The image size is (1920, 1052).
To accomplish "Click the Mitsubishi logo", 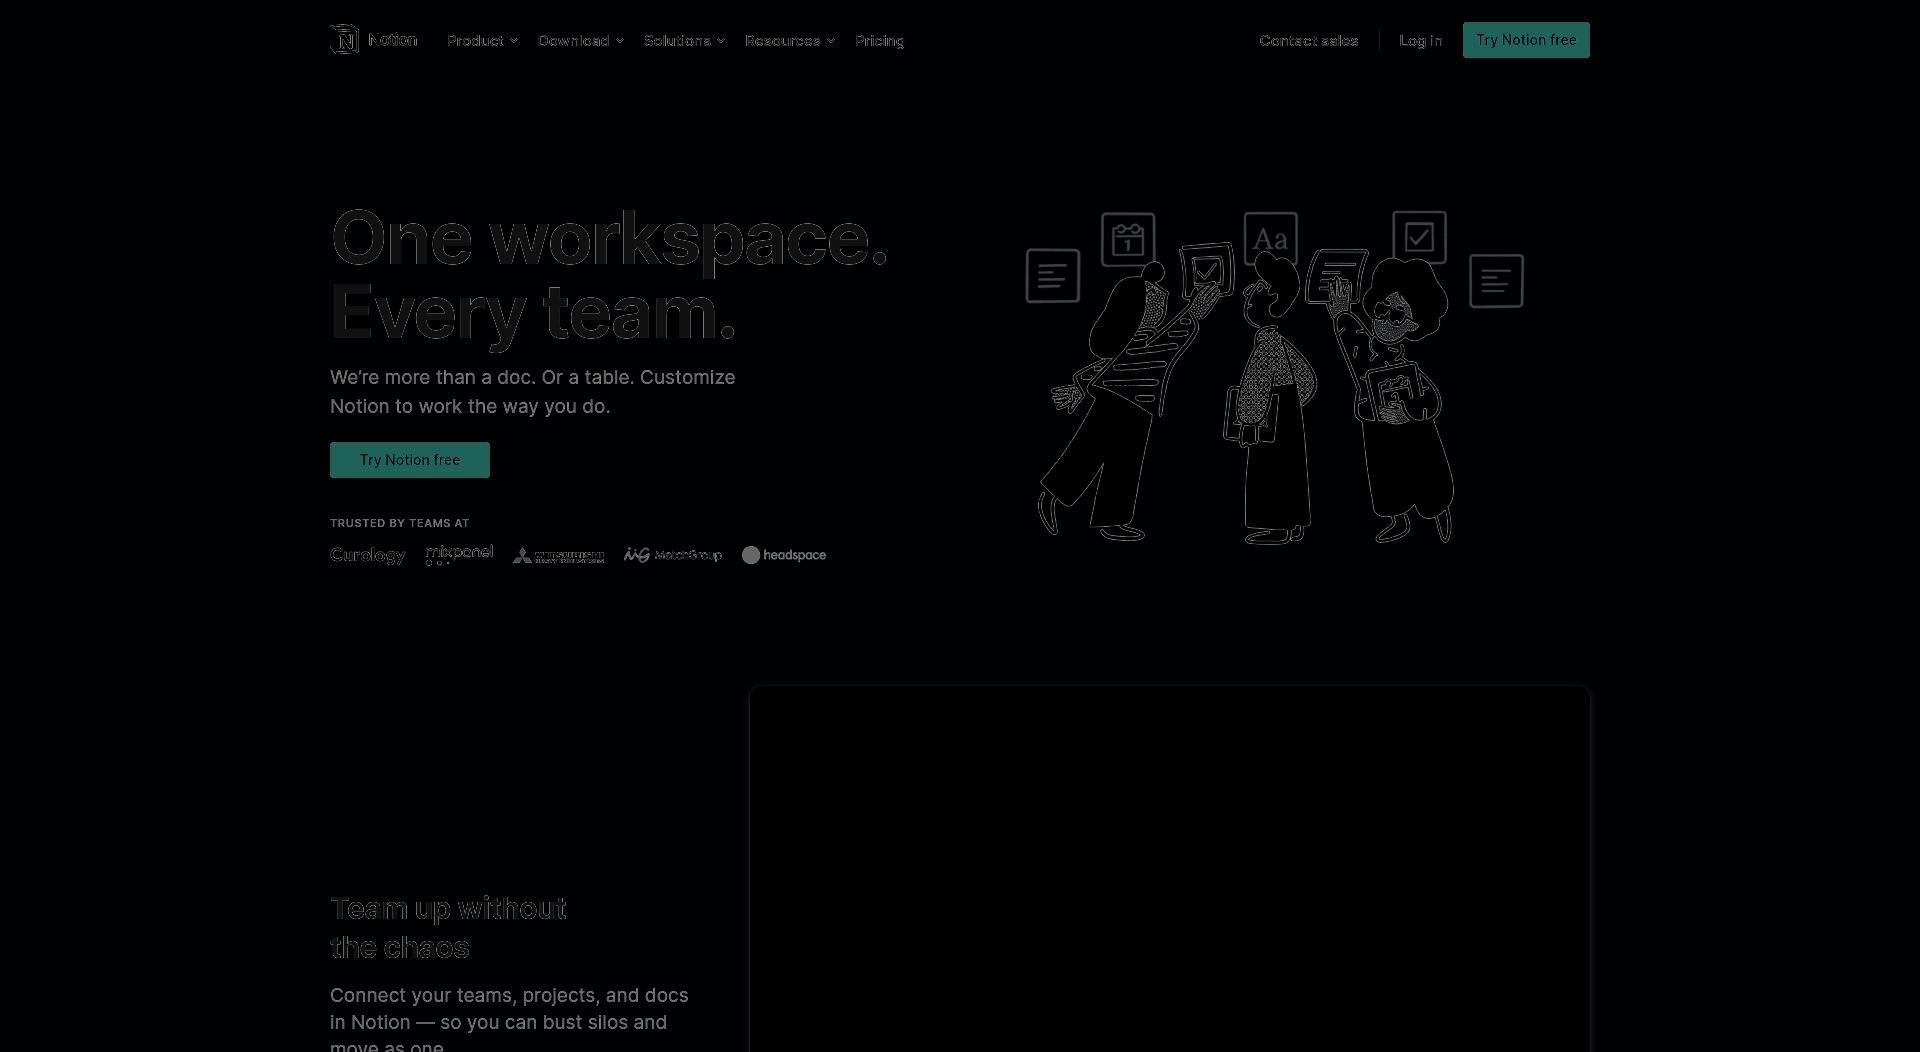I will (558, 556).
